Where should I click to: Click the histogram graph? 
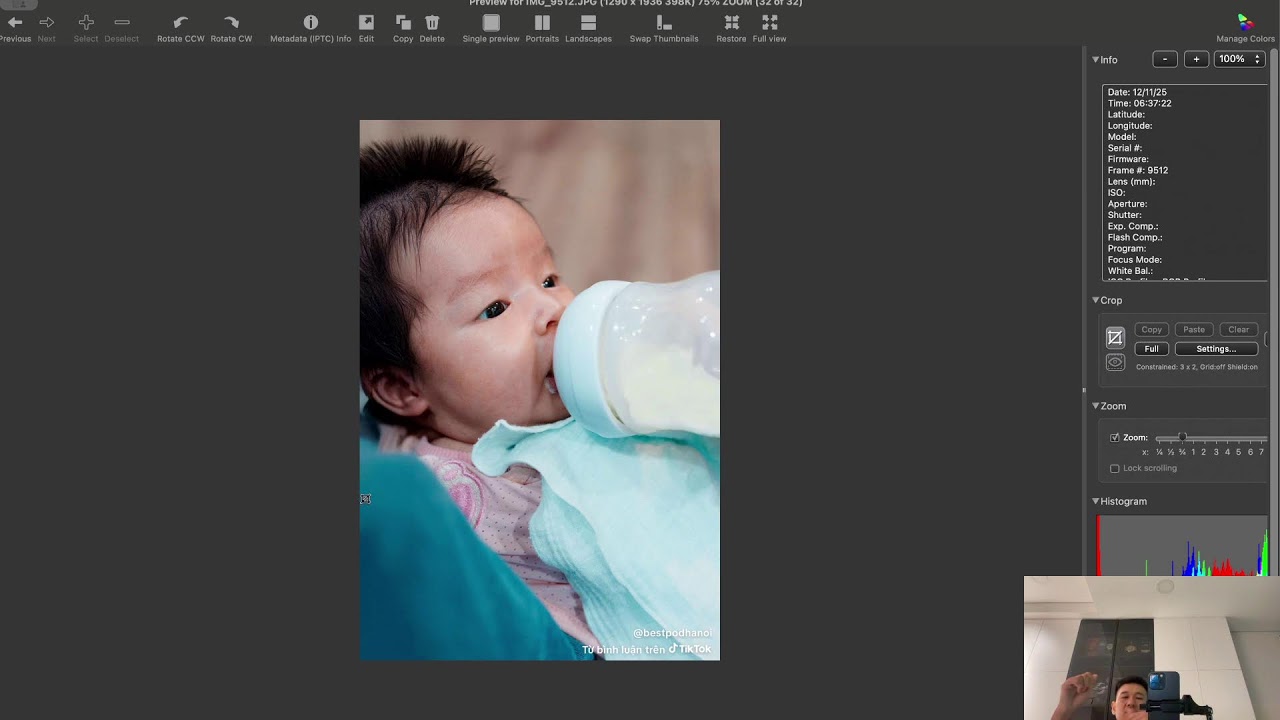1182,546
